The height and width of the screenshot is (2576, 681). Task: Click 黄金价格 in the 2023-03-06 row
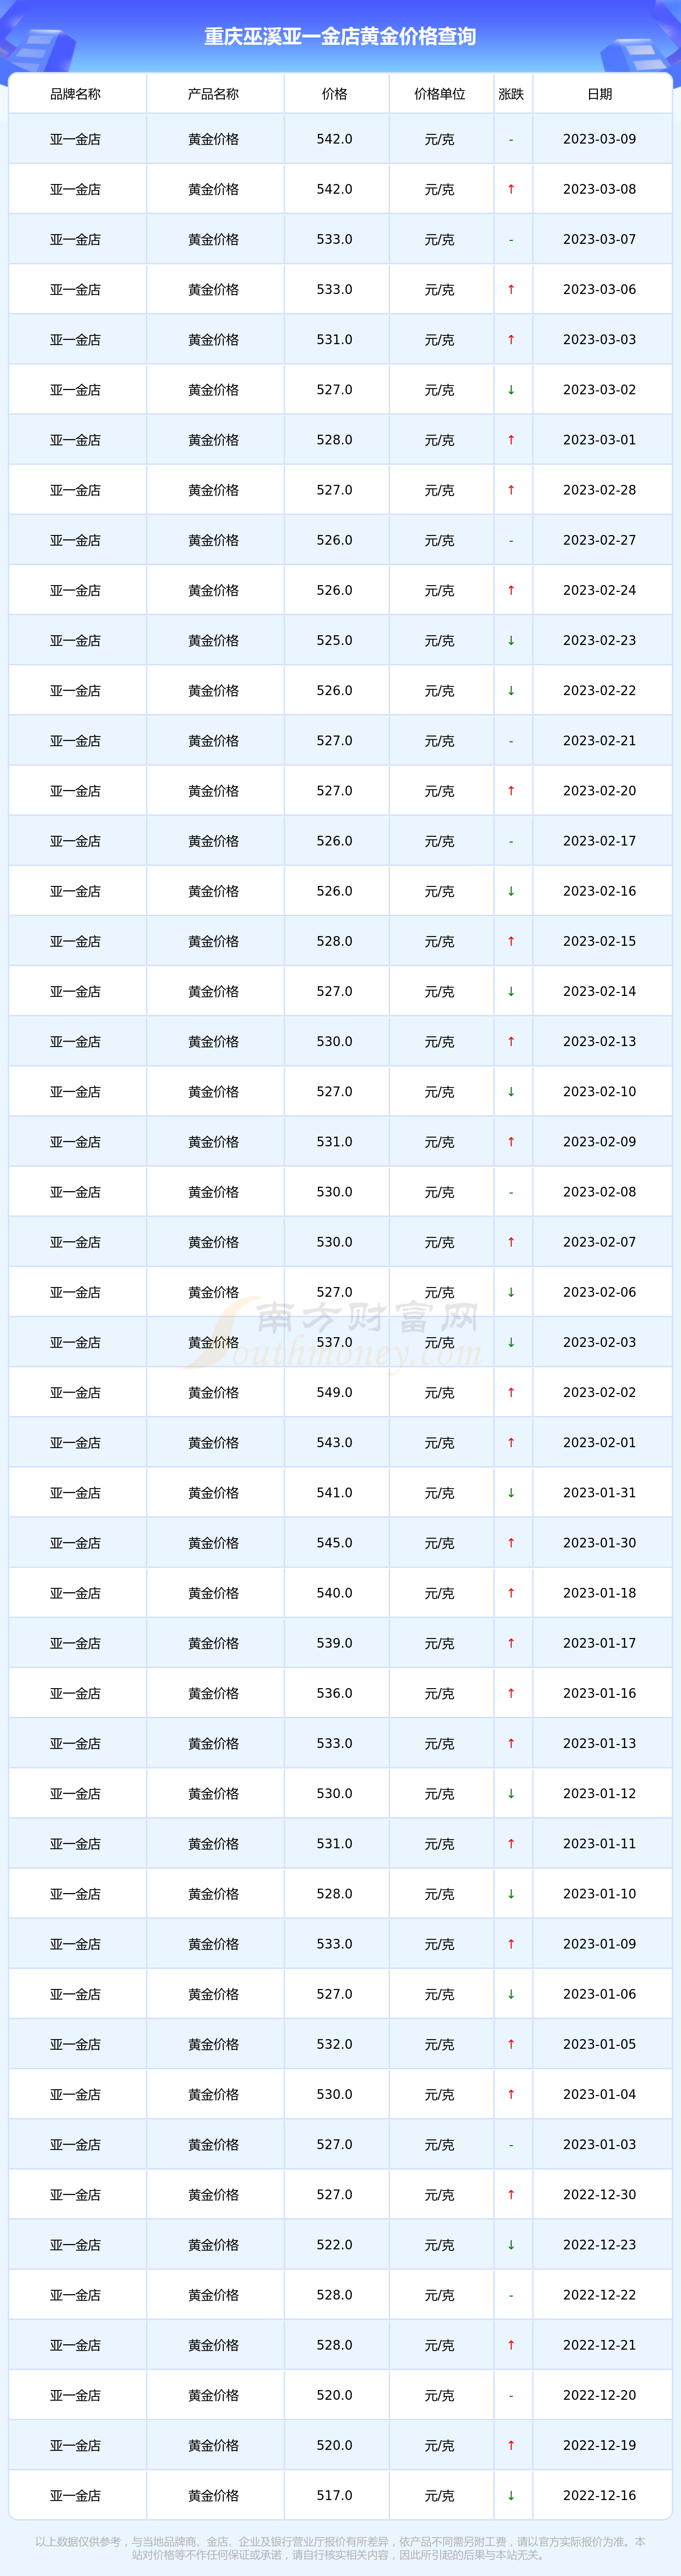pyautogui.click(x=214, y=289)
